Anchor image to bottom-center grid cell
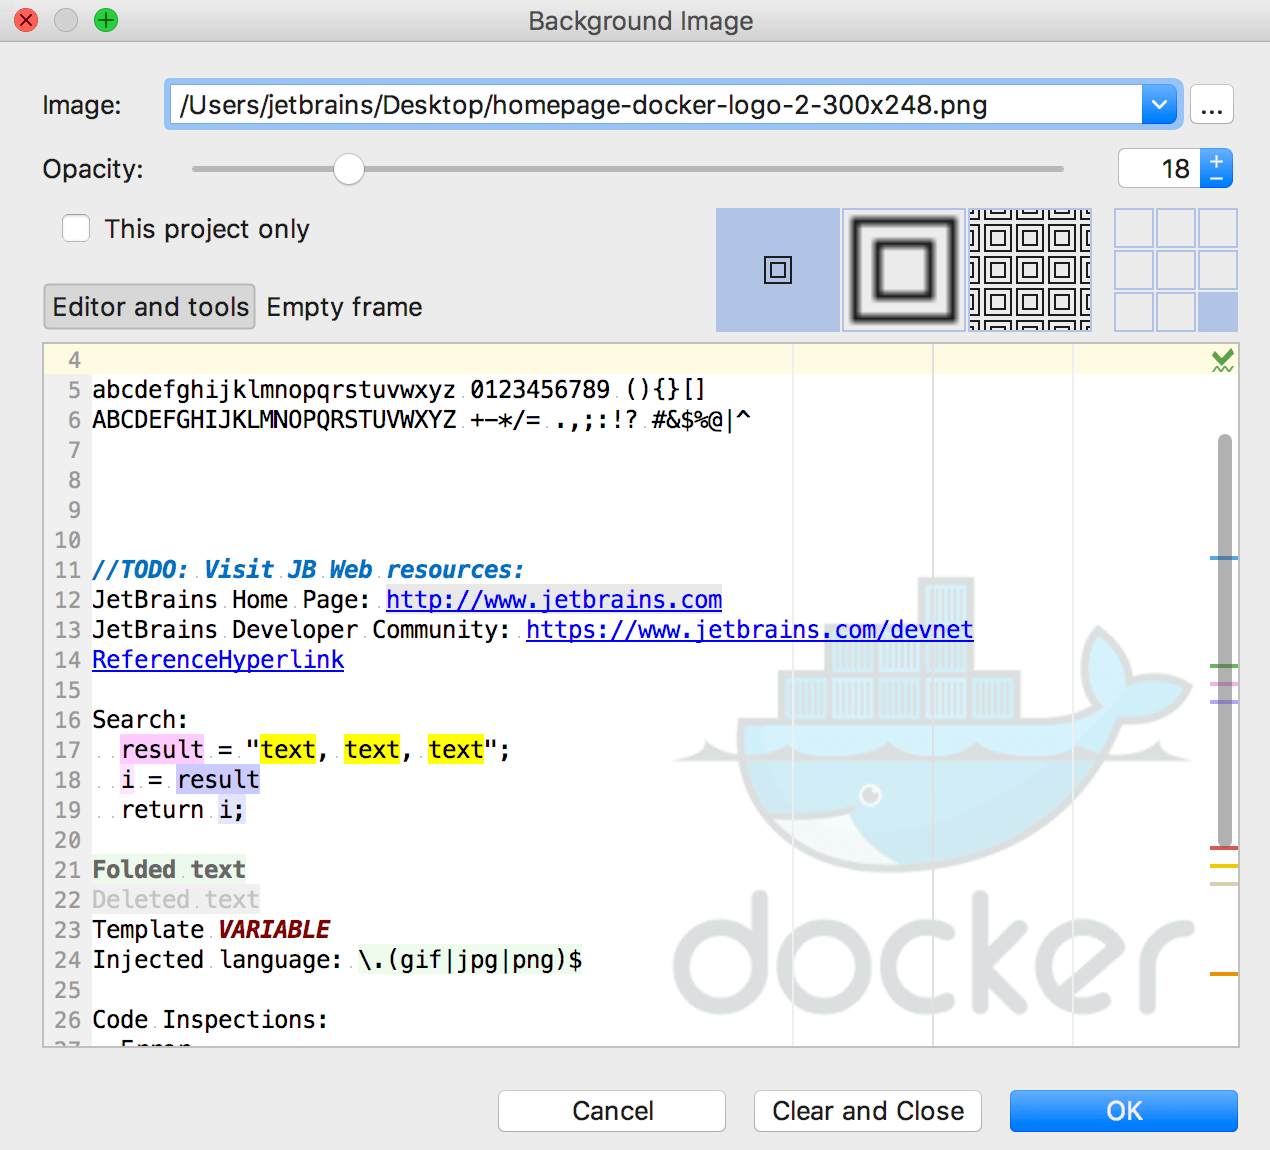This screenshot has width=1270, height=1150. point(1176,312)
